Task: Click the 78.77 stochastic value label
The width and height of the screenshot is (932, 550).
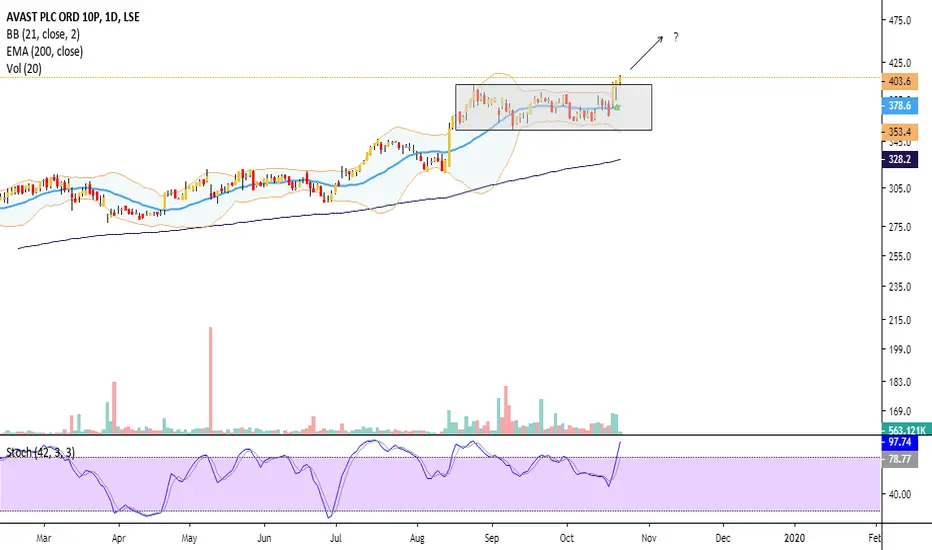Action: [900, 459]
